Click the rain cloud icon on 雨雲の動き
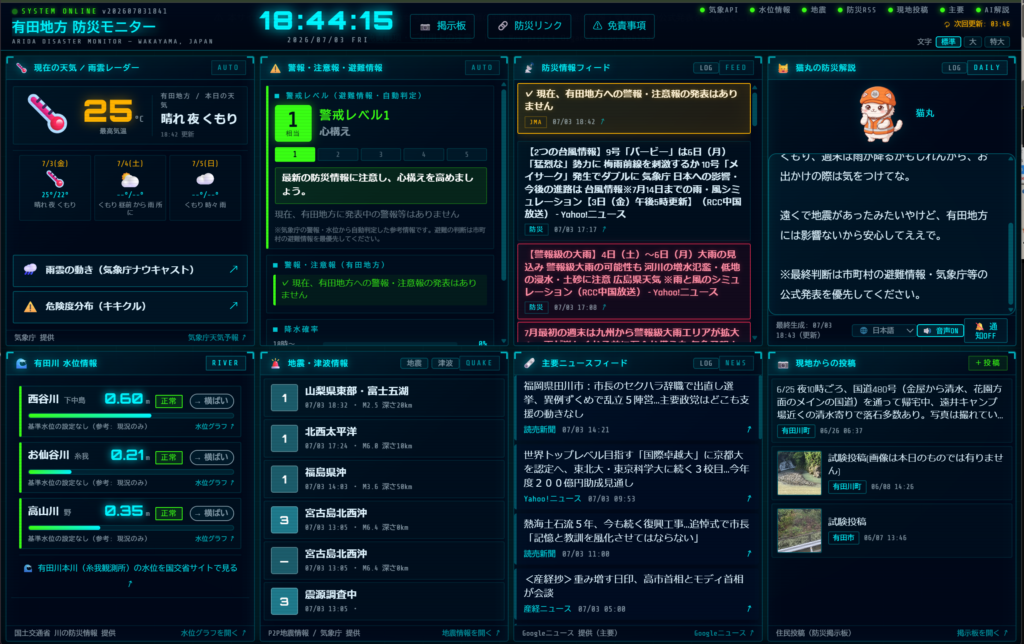The image size is (1024, 644). point(30,270)
